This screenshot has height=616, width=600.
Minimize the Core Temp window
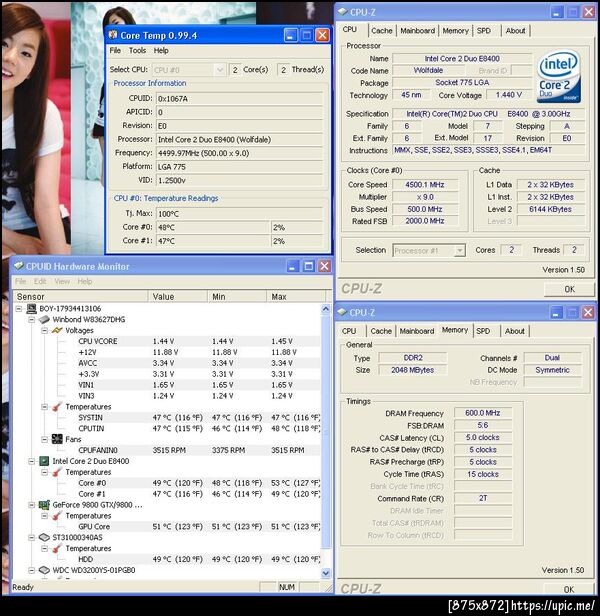291,35
